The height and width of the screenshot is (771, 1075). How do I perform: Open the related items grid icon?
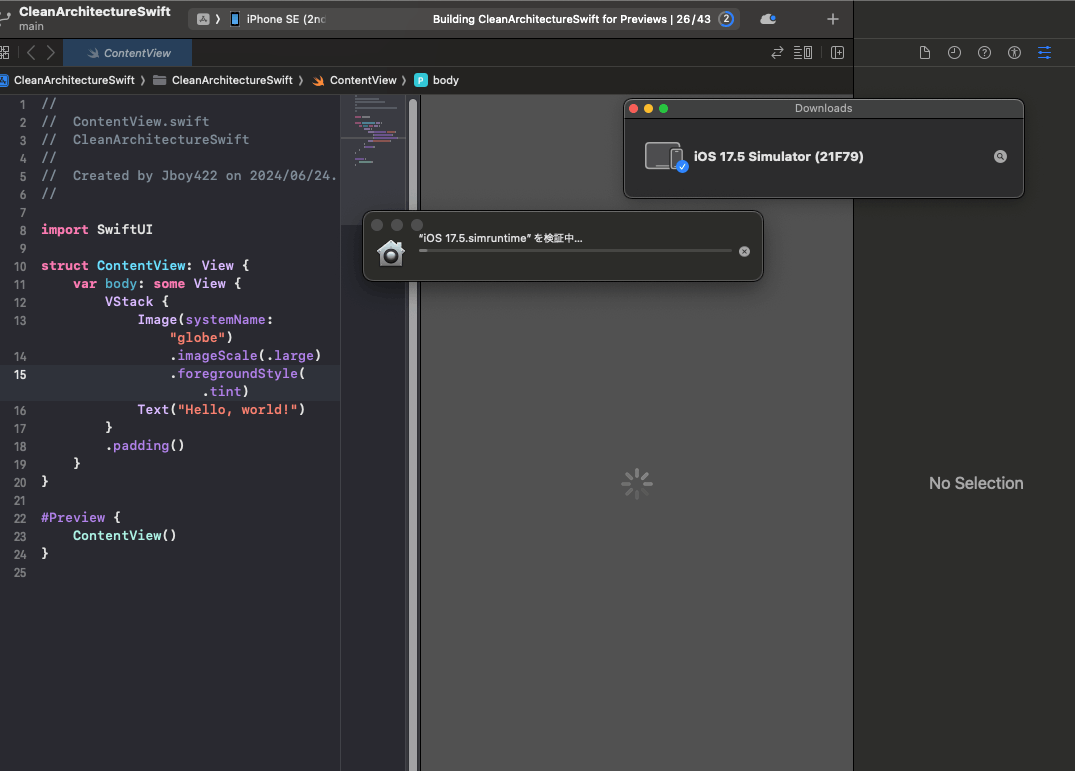[x=4, y=53]
